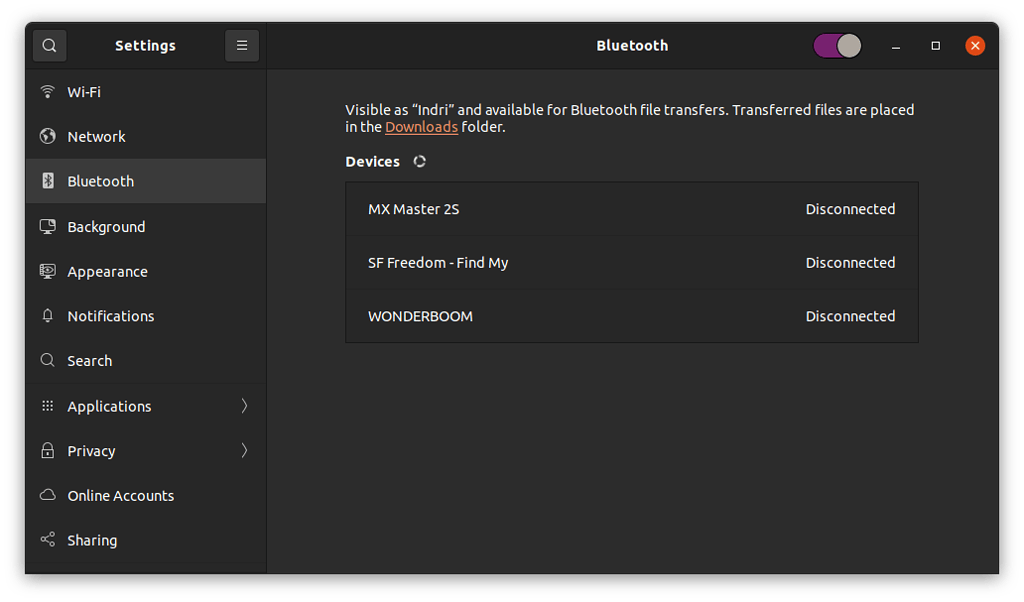Select the WONDERBOOM device row
Image resolution: width=1024 pixels, height=602 pixels.
[x=631, y=316]
